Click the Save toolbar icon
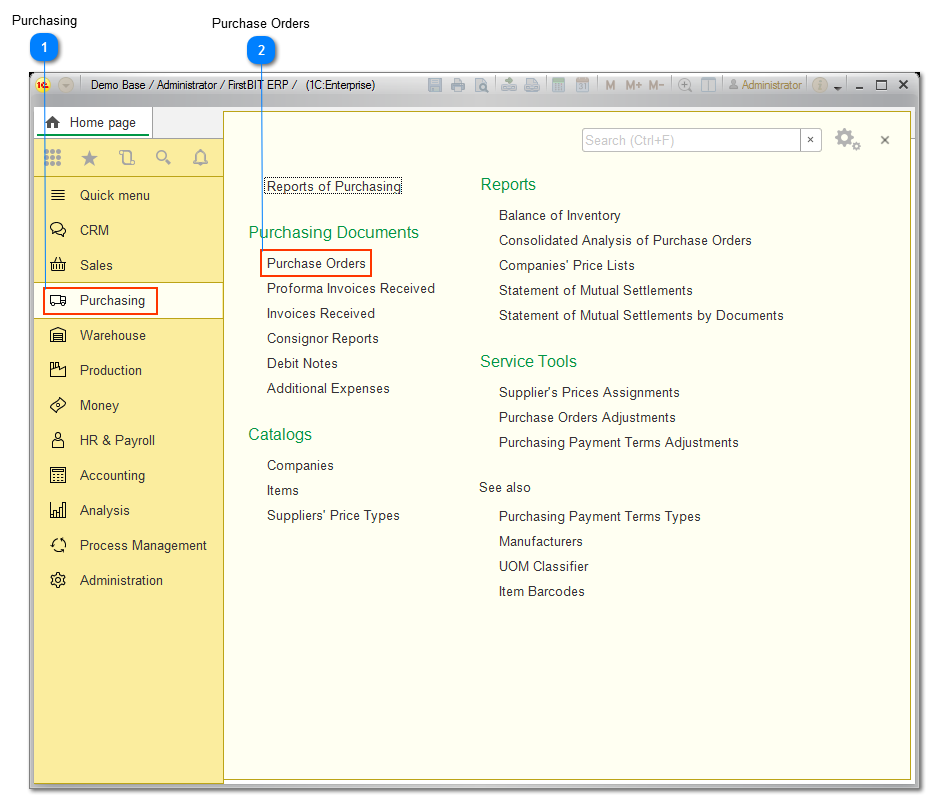 435,85
